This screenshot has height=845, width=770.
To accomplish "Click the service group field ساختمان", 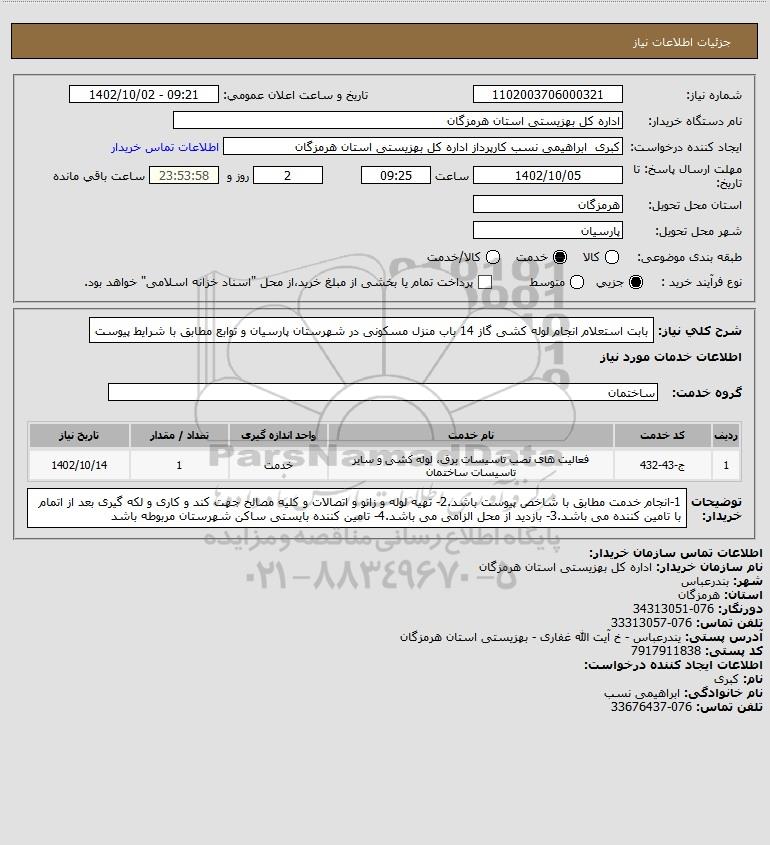I will [383, 392].
